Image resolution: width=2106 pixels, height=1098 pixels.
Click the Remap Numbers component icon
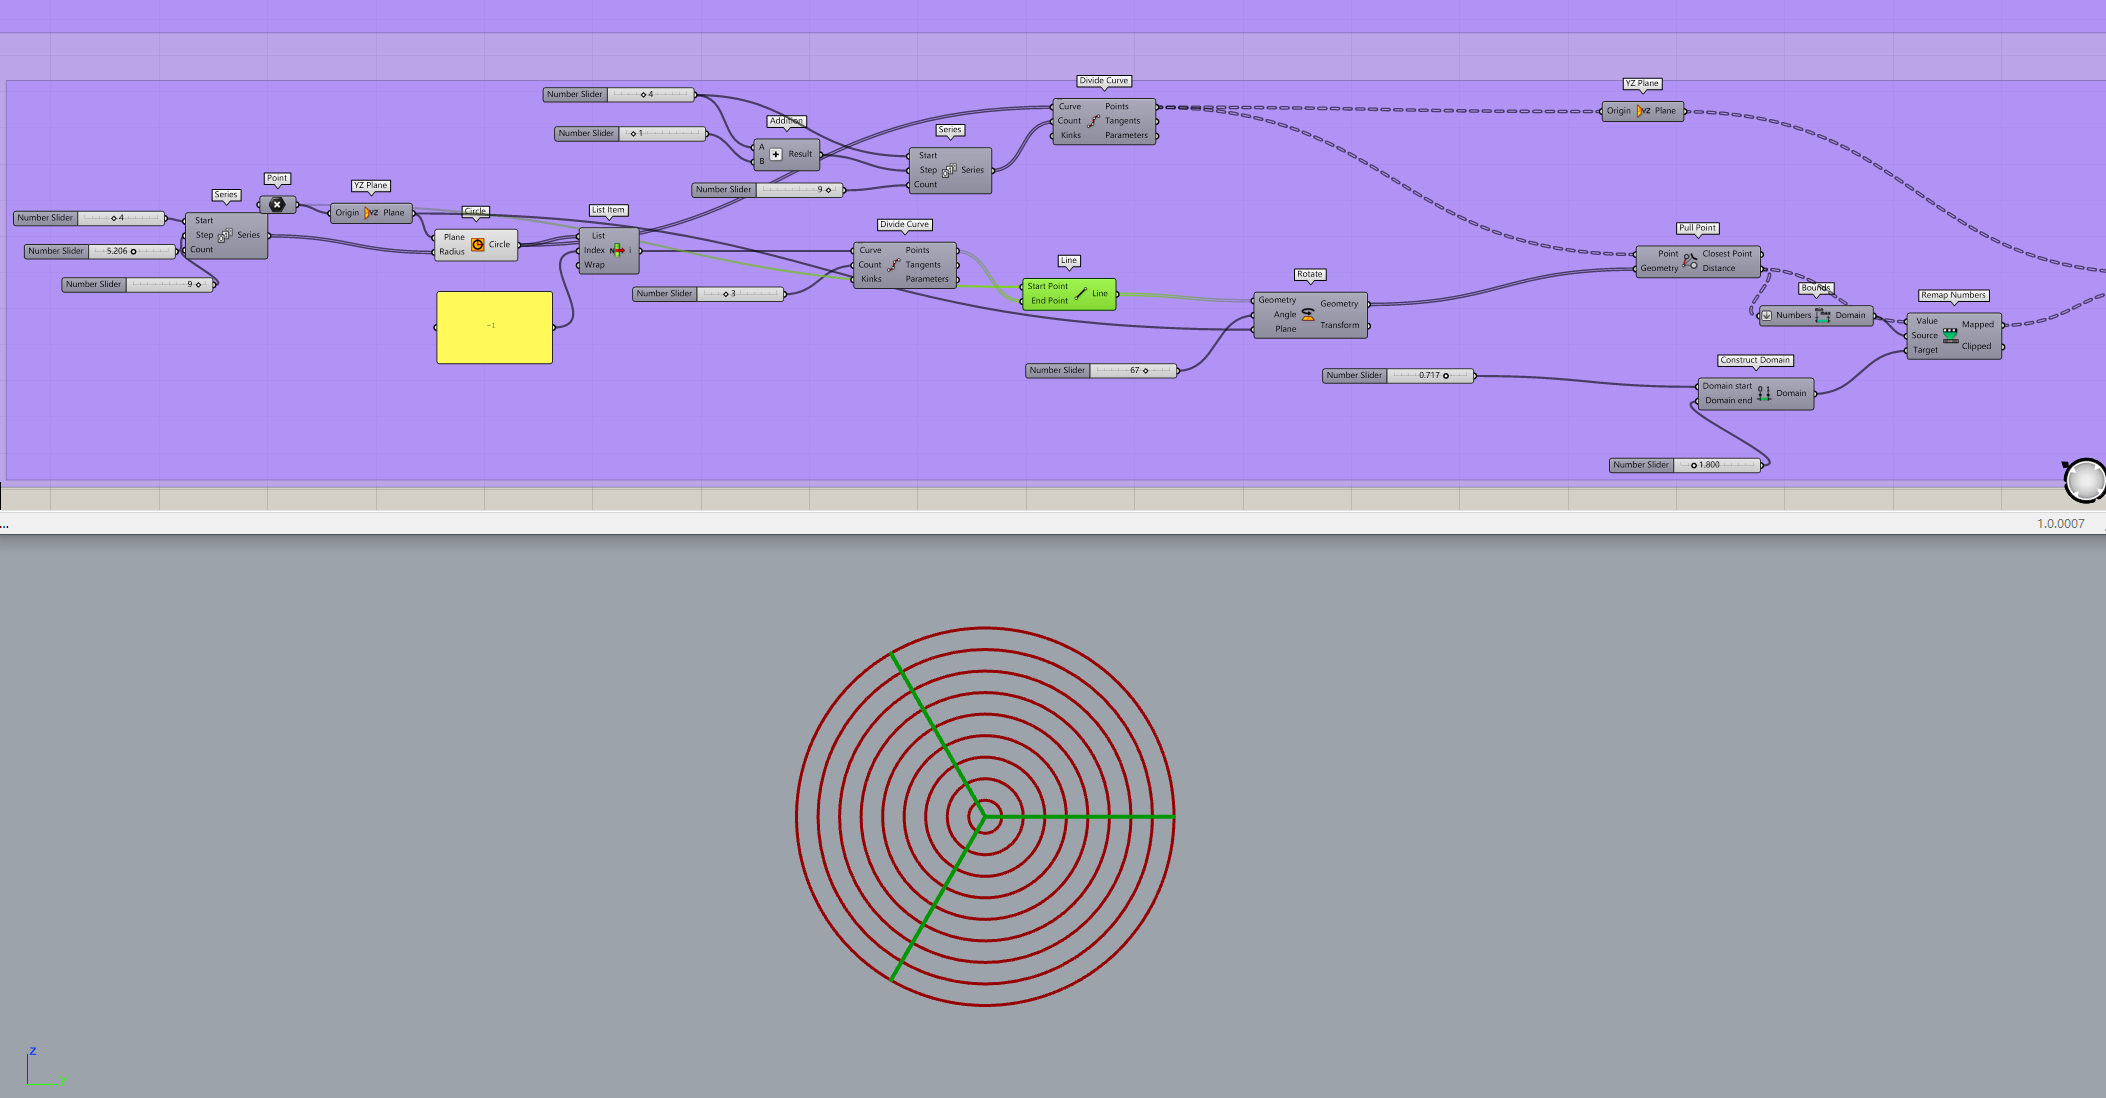[x=1950, y=335]
